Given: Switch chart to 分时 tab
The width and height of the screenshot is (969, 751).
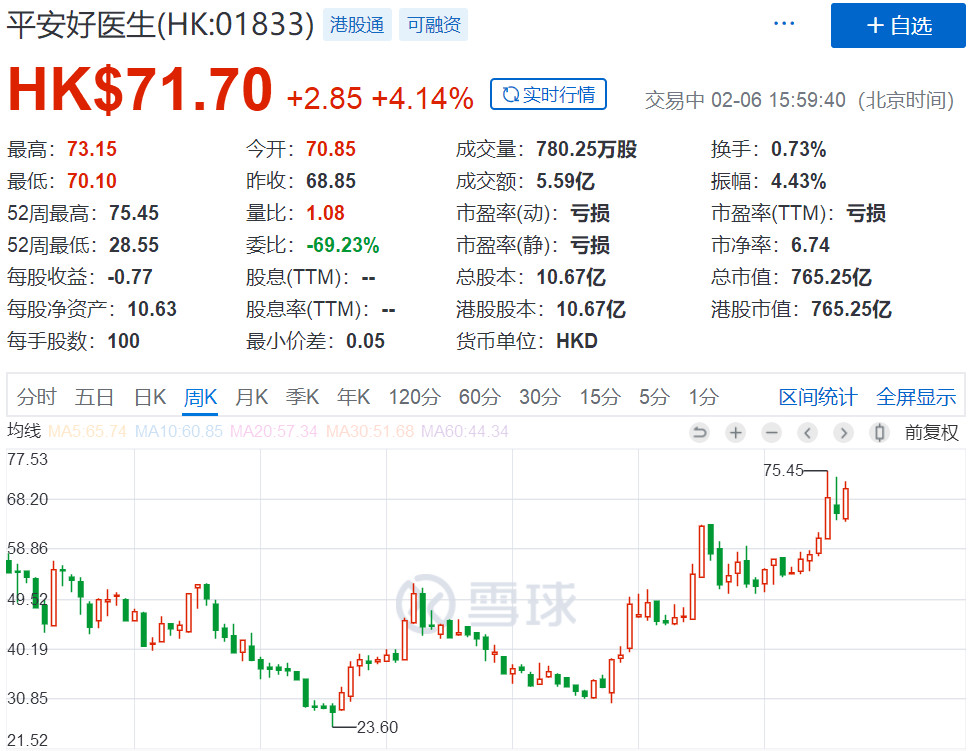Looking at the screenshot, I should 36,397.
